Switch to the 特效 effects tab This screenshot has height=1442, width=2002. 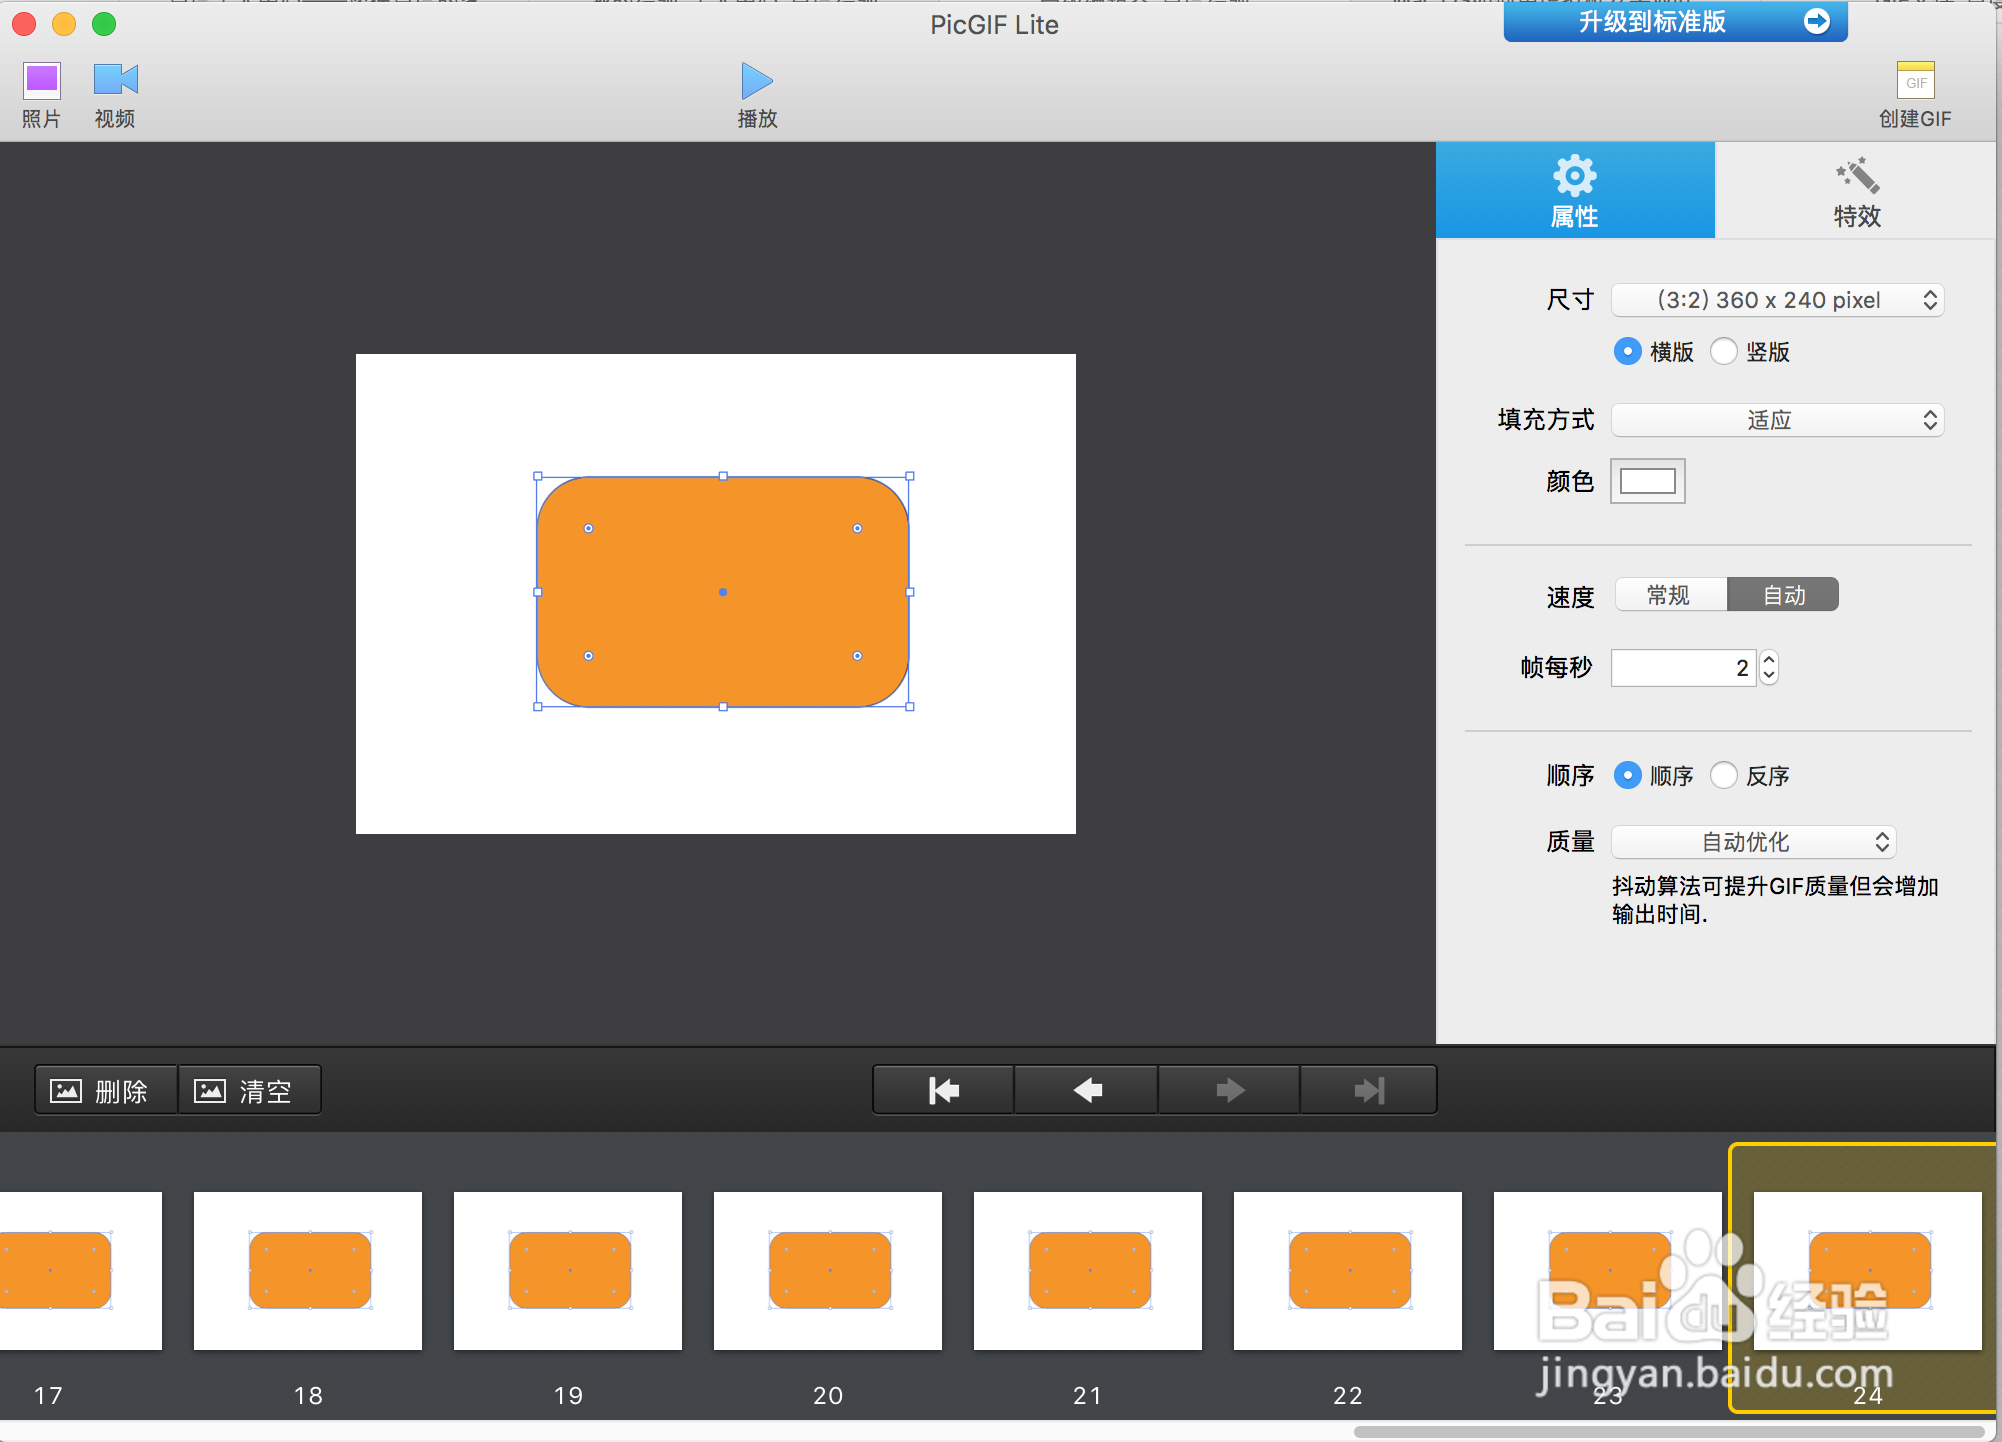pos(1857,190)
